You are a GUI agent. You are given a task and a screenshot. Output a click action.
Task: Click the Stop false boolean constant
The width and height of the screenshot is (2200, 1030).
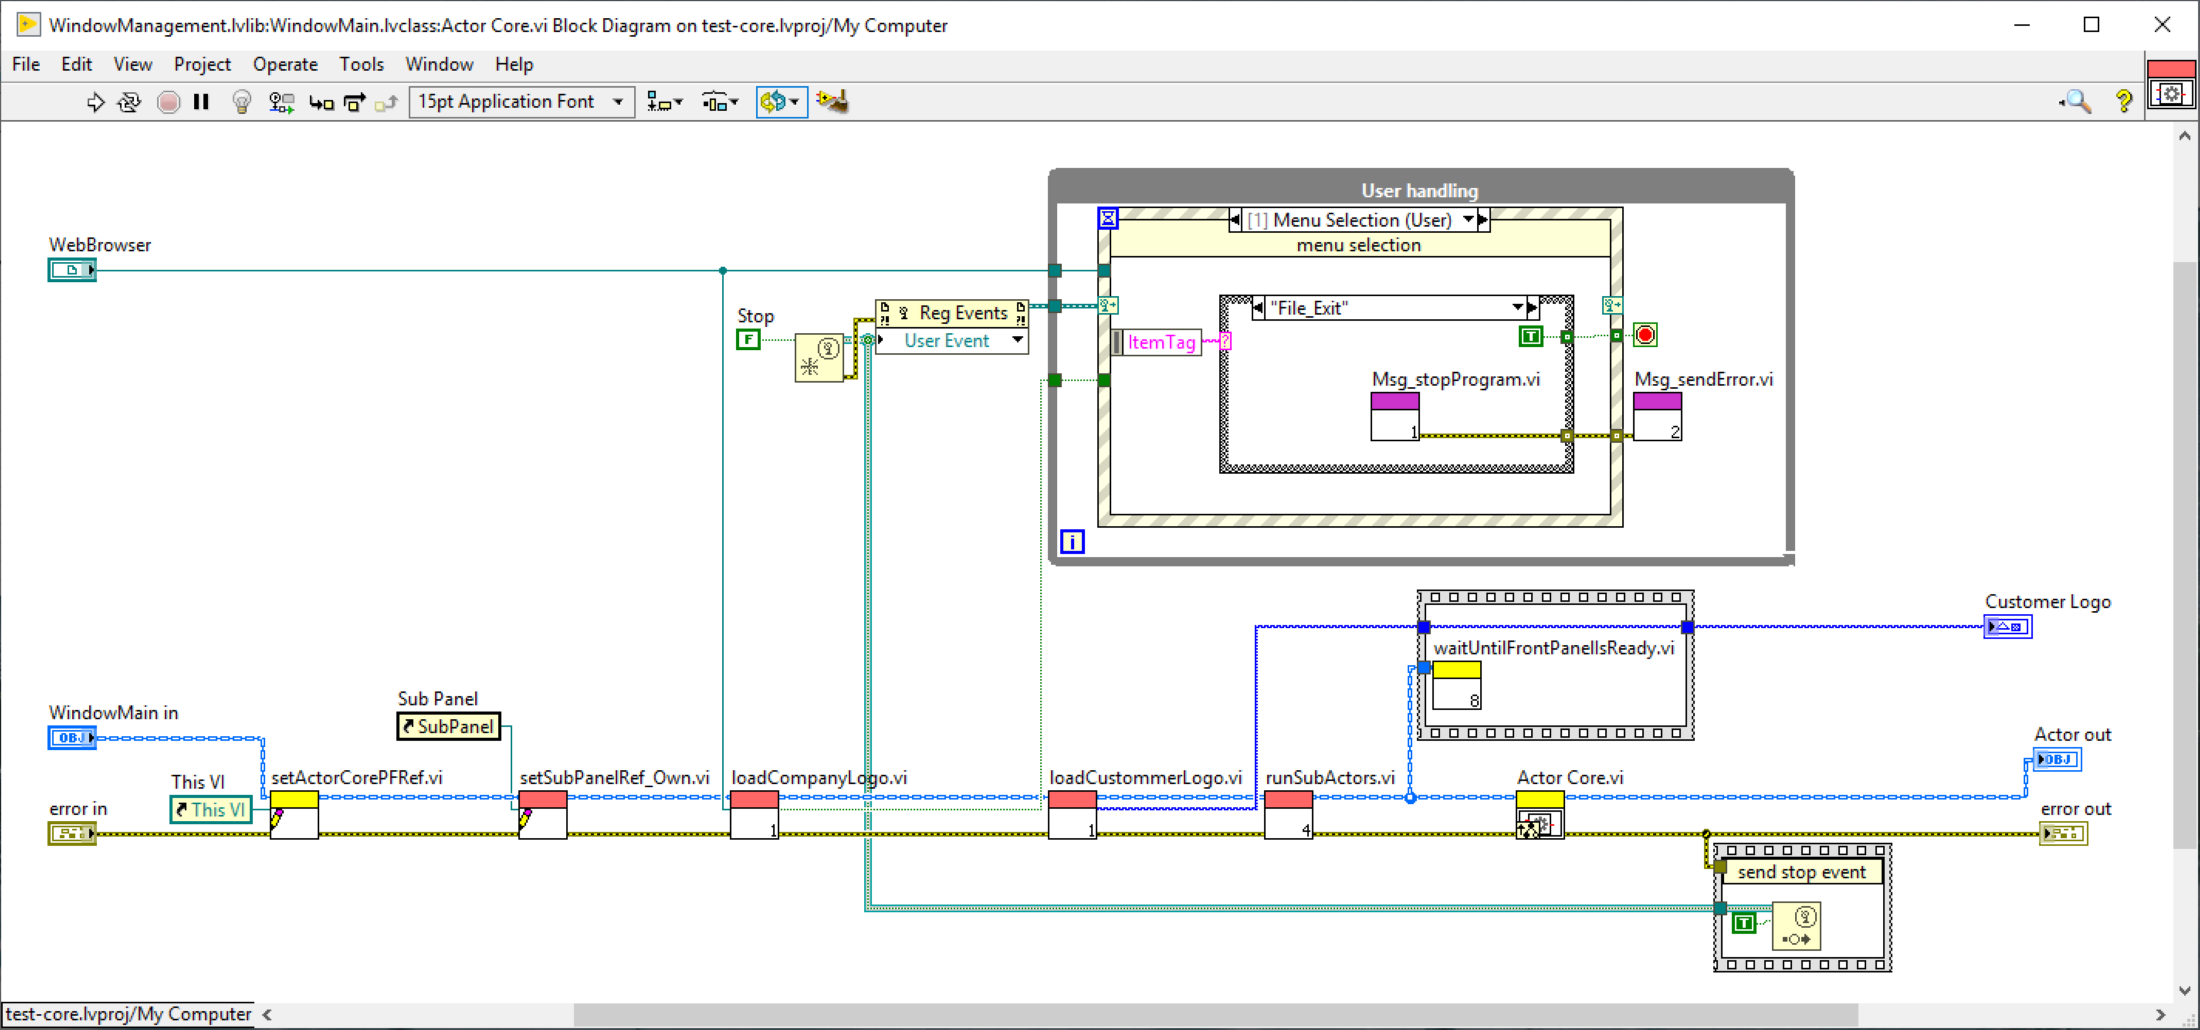point(748,340)
